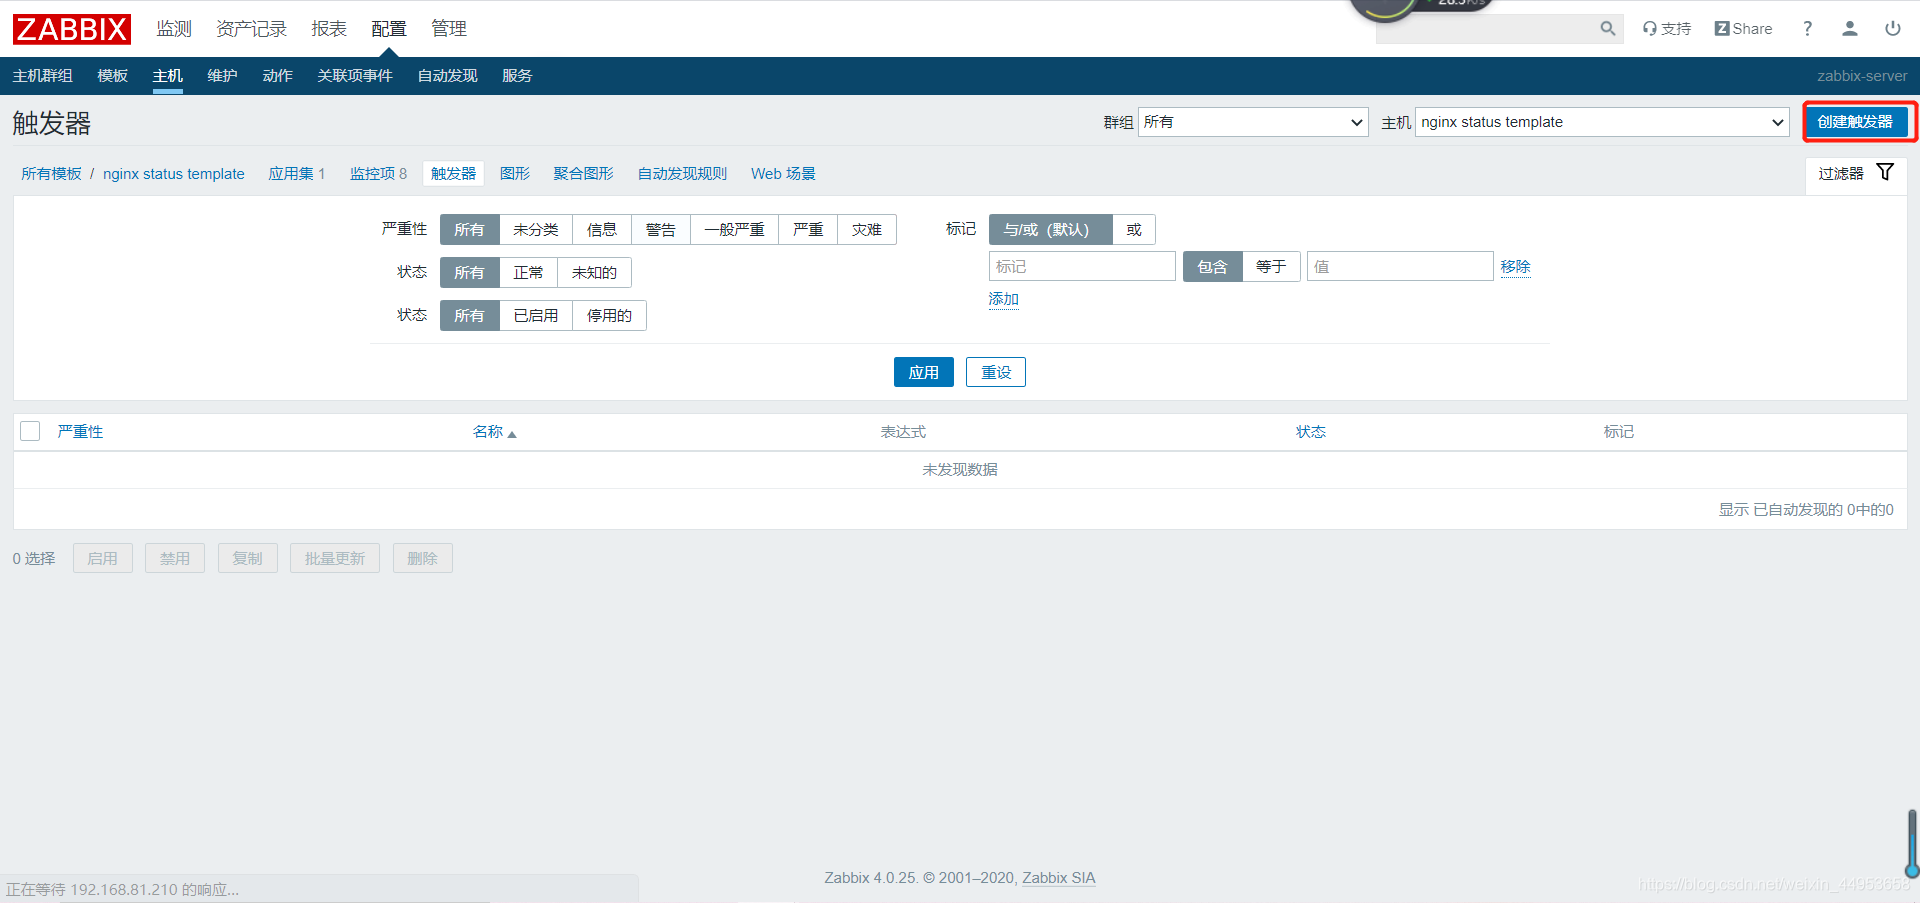Go to 自动发现 submenu
Screen dimensions: 1920x903
click(448, 76)
